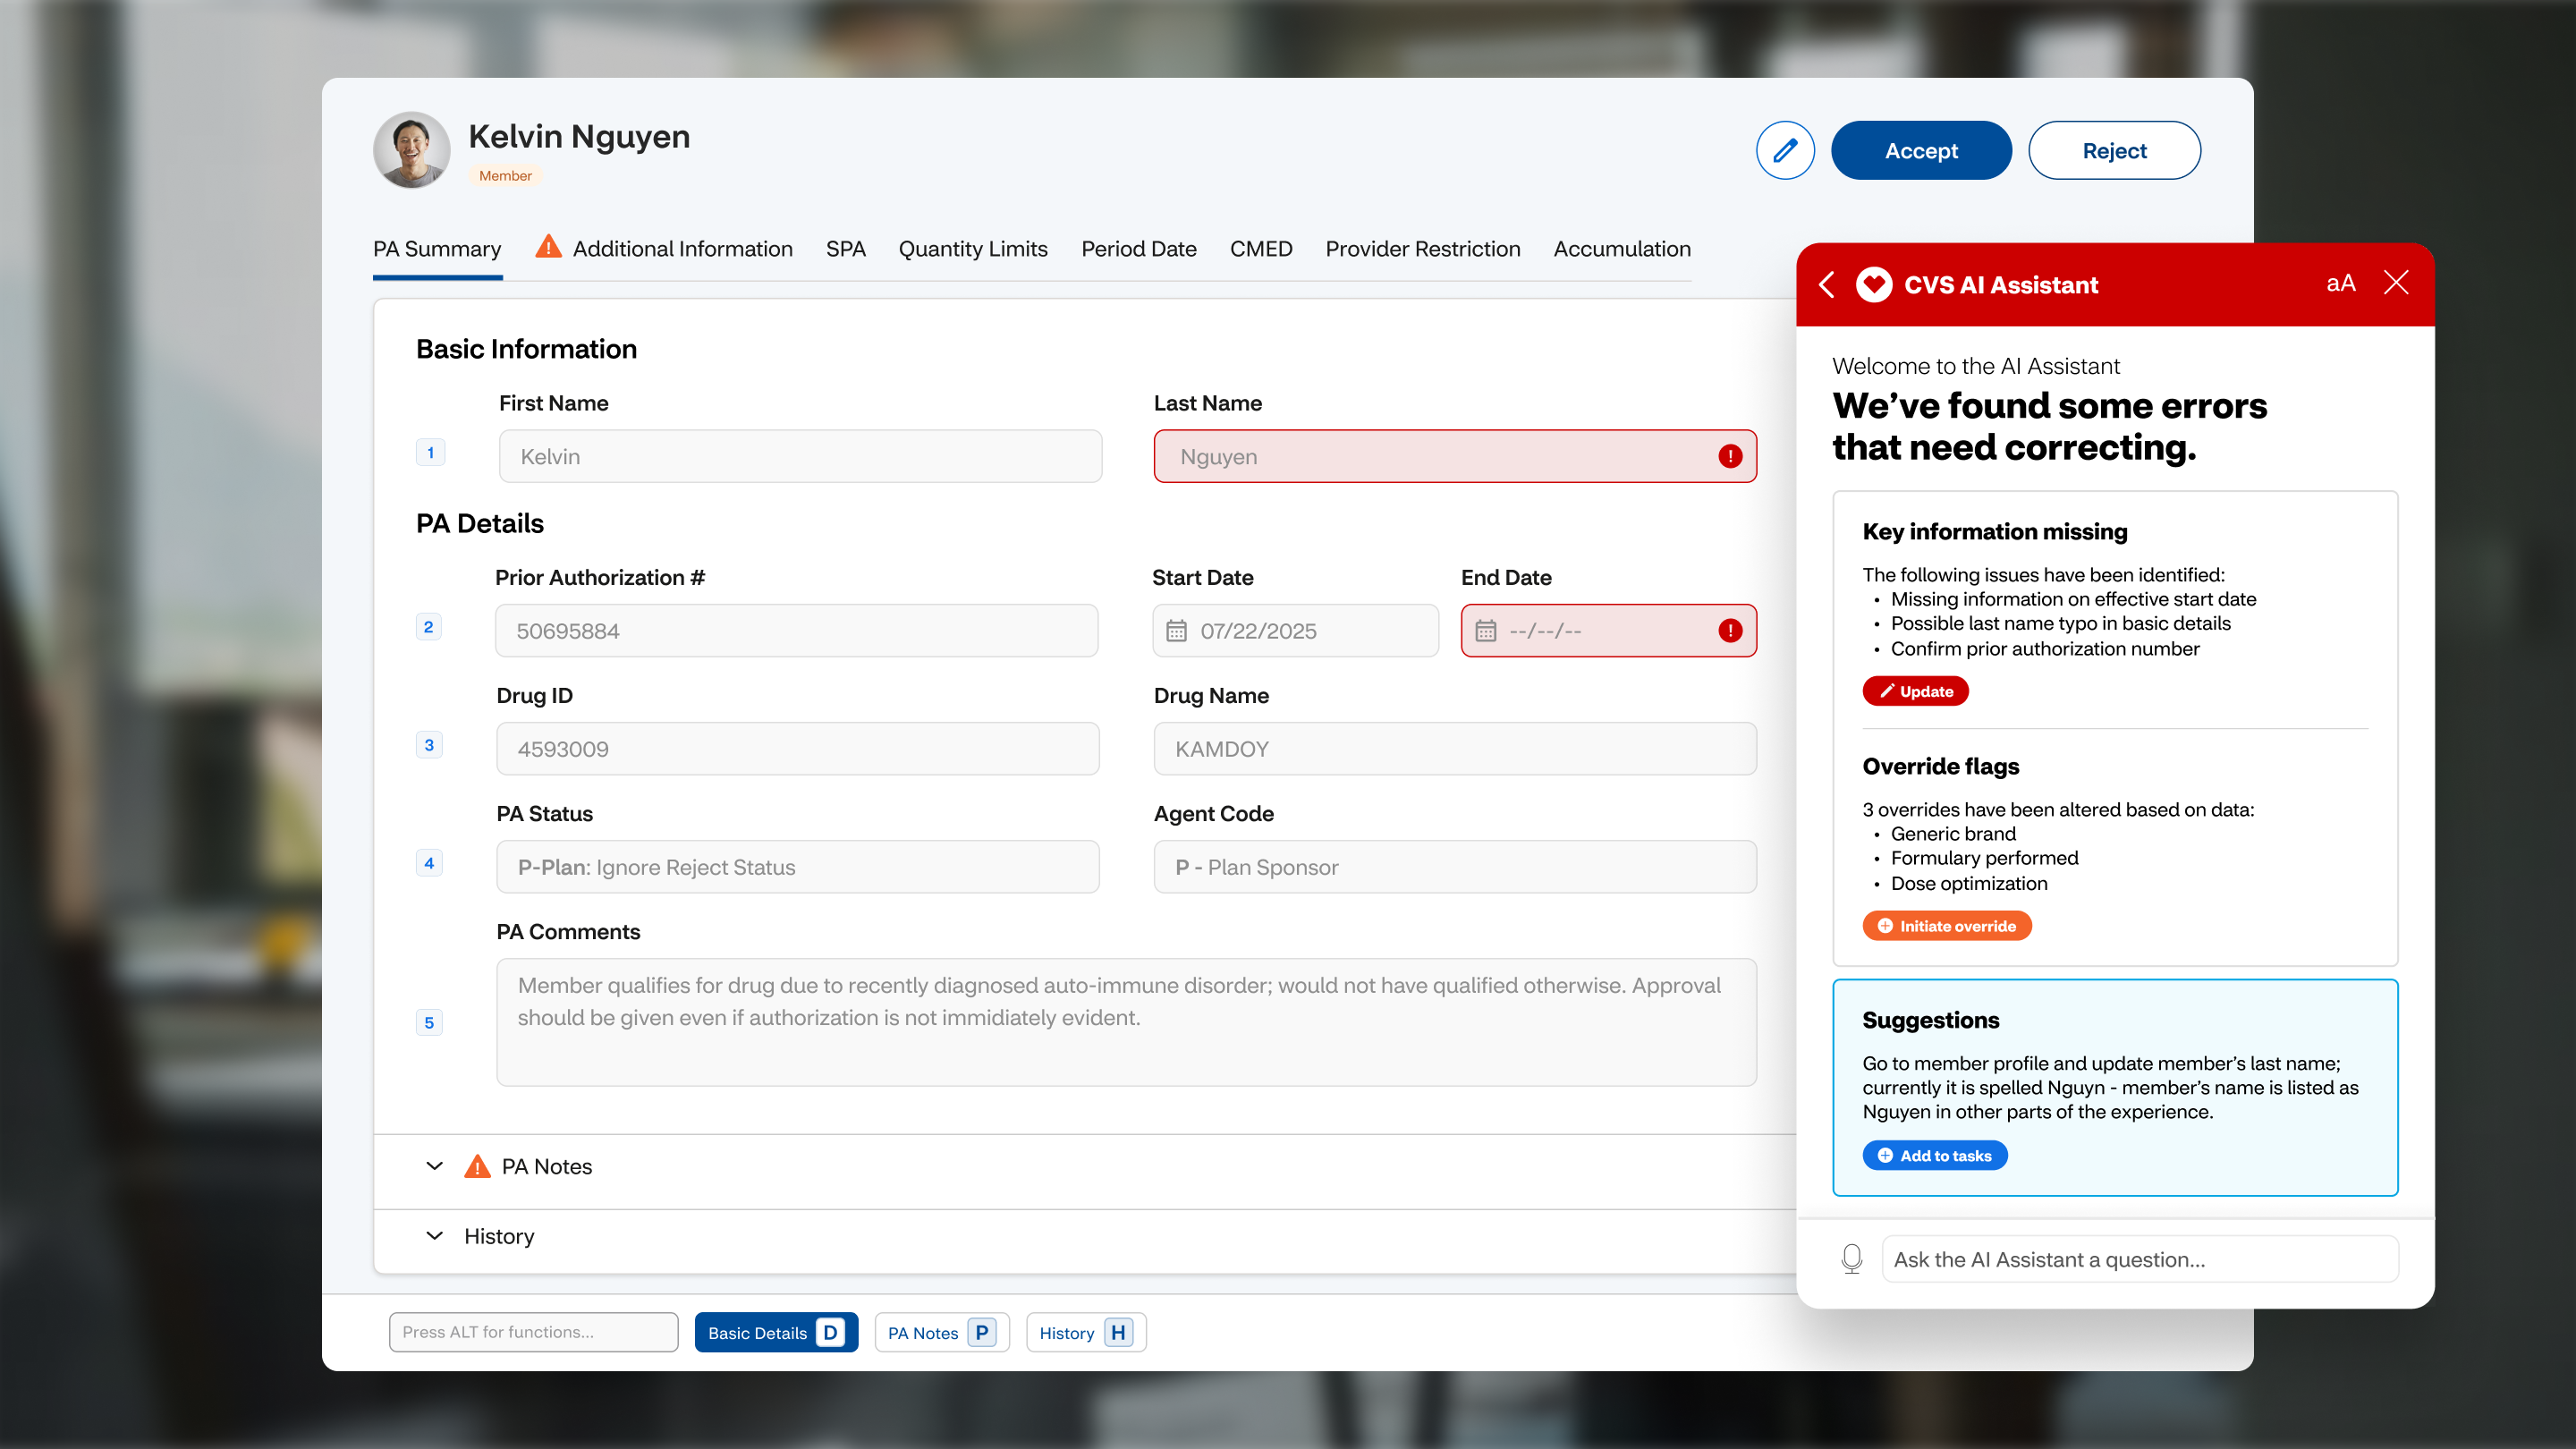
Task: Open the SPA tab
Action: pyautogui.click(x=845, y=249)
